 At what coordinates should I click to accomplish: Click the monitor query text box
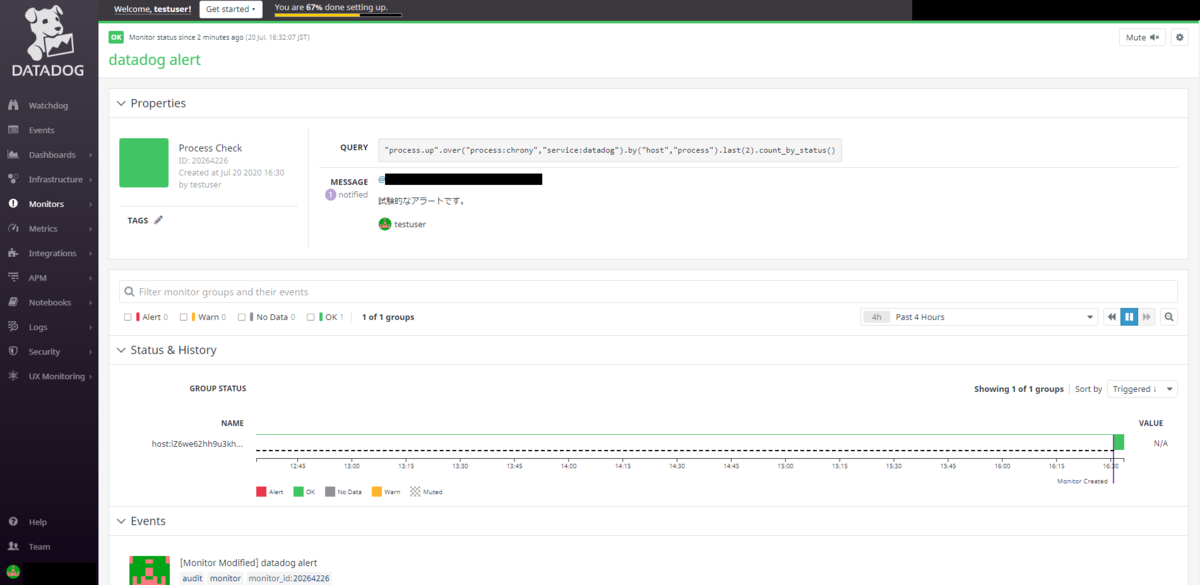[x=610, y=149]
